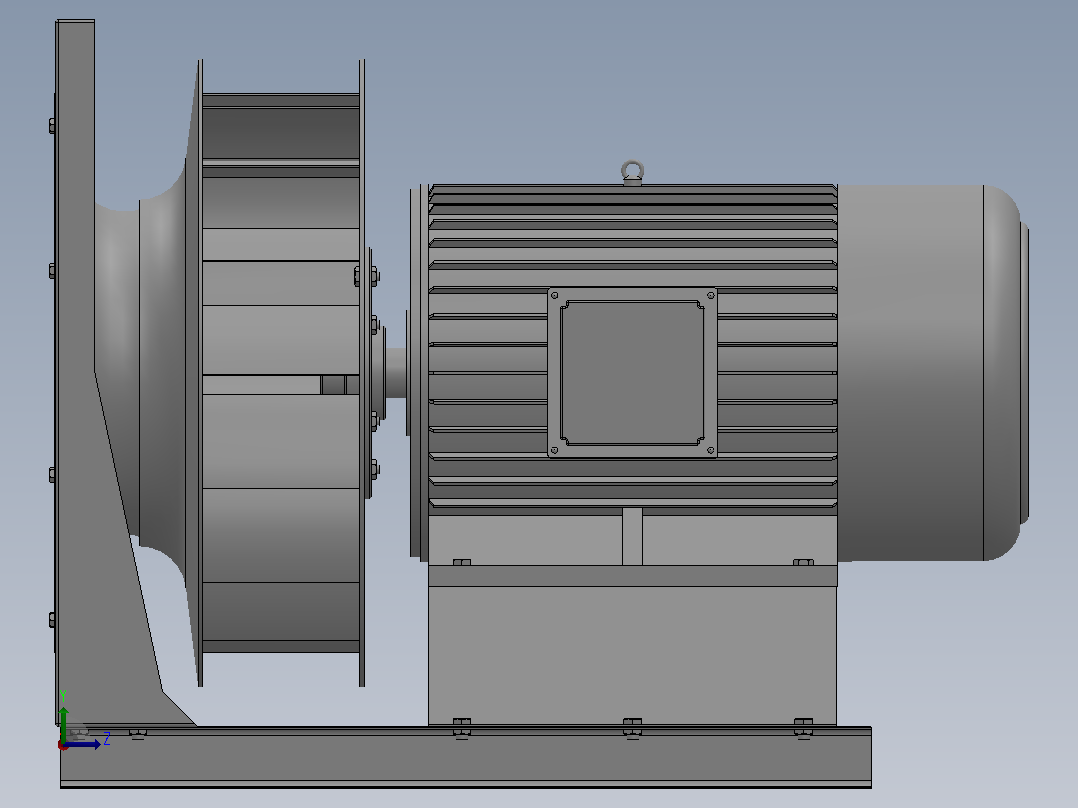
Task: Click the centrifugal impeller blades
Action: 280,373
